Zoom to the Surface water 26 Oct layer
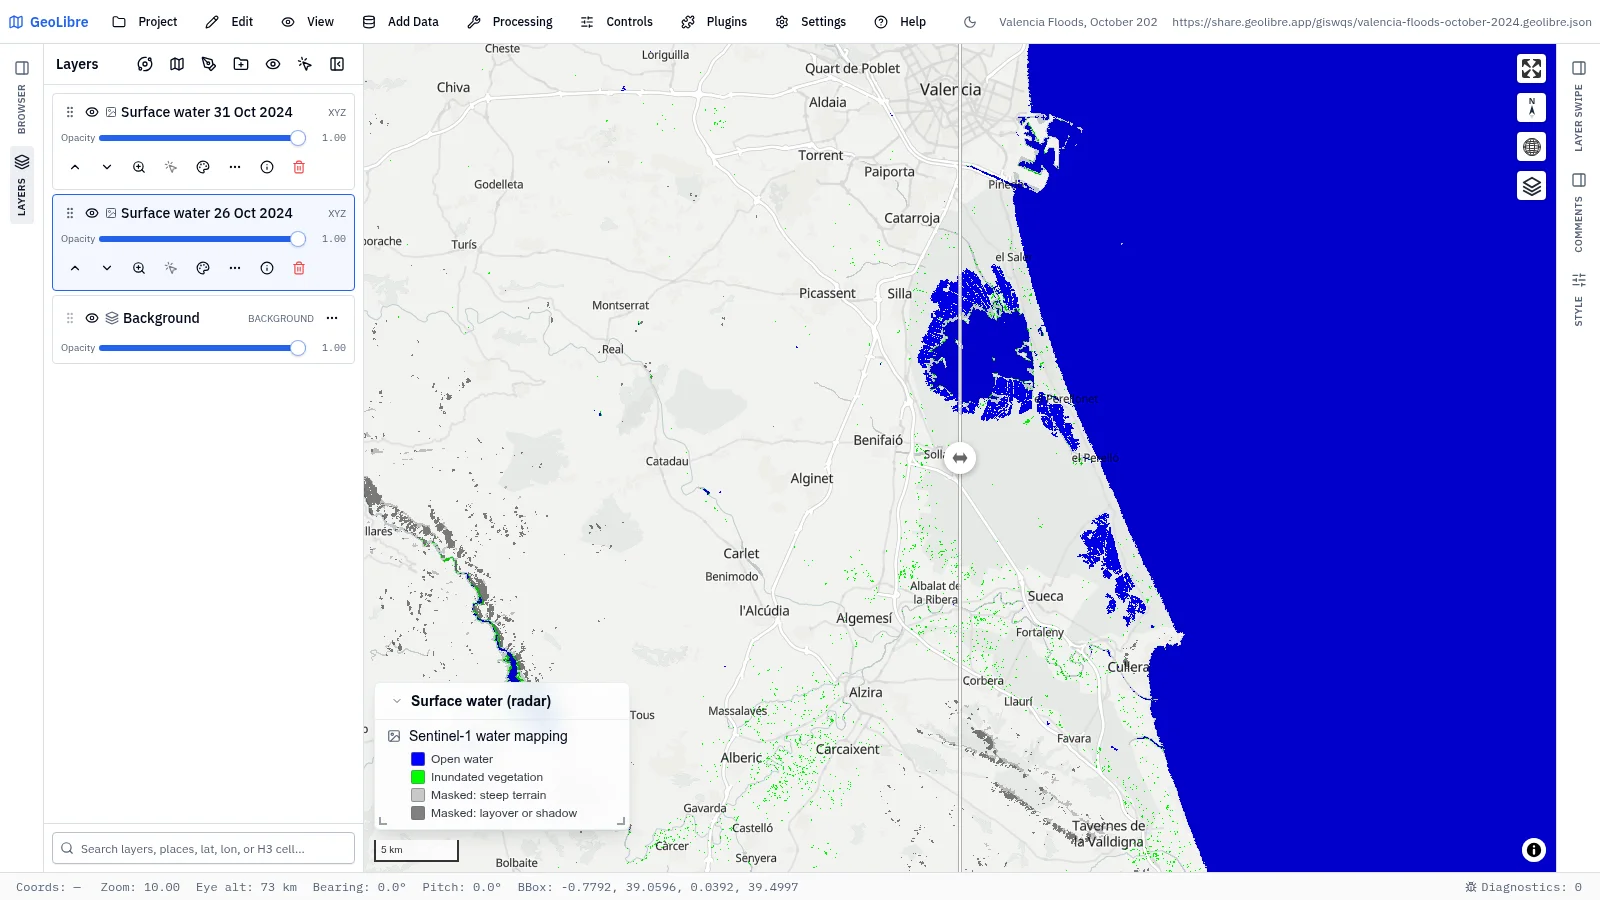Viewport: 1600px width, 900px height. [x=139, y=268]
